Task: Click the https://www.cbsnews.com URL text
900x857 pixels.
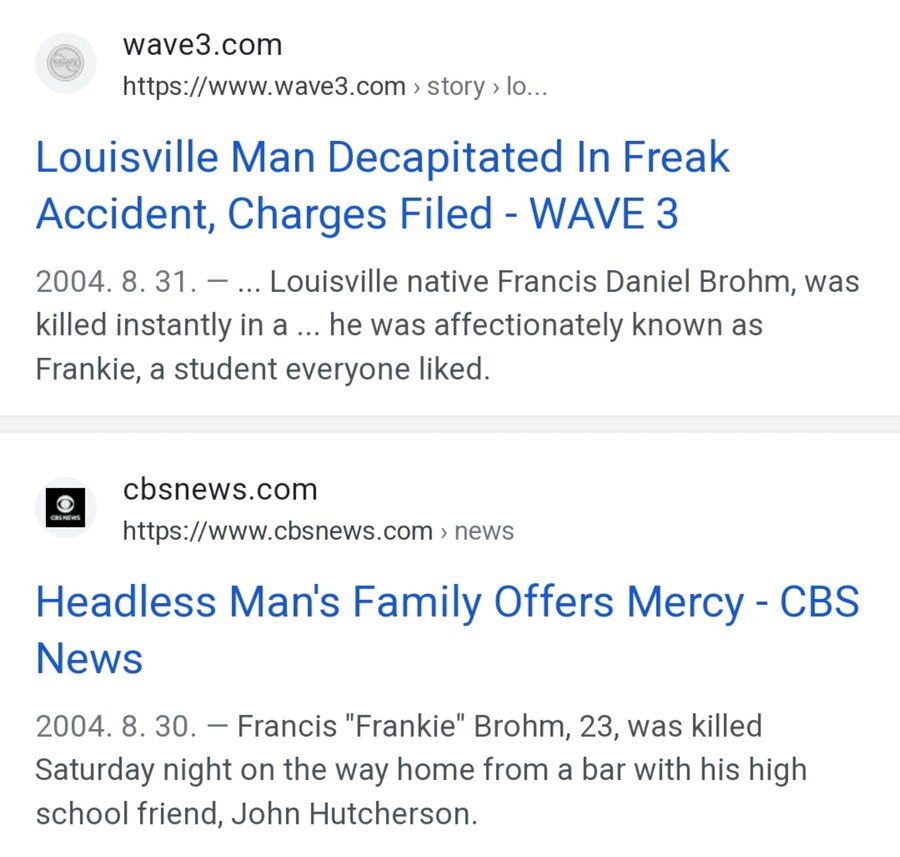Action: point(278,531)
